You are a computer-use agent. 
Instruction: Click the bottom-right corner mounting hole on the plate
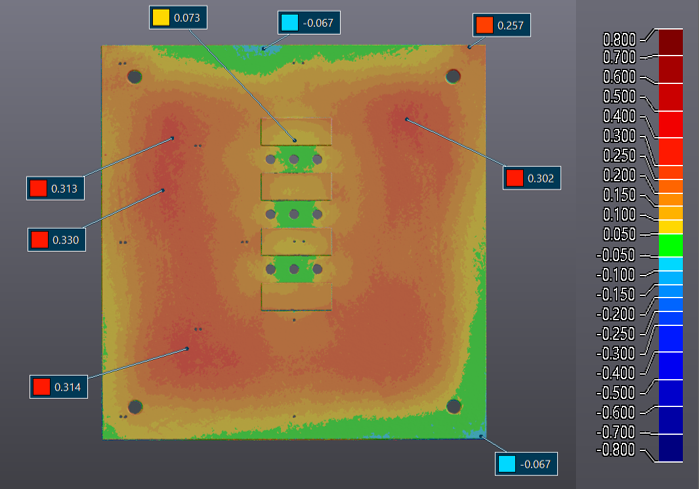454,406
